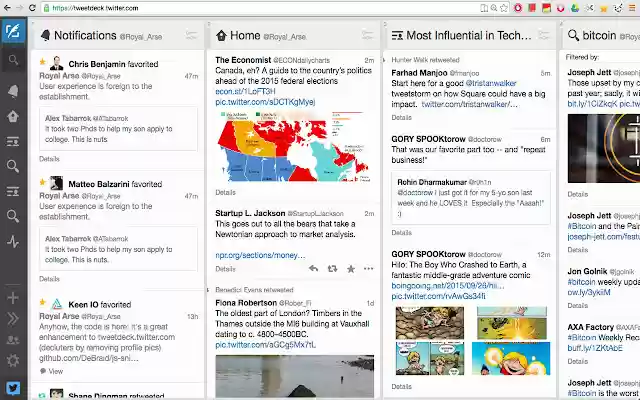
Task: Open the sidebar search icon below the compose button
Action: [x=13, y=60]
